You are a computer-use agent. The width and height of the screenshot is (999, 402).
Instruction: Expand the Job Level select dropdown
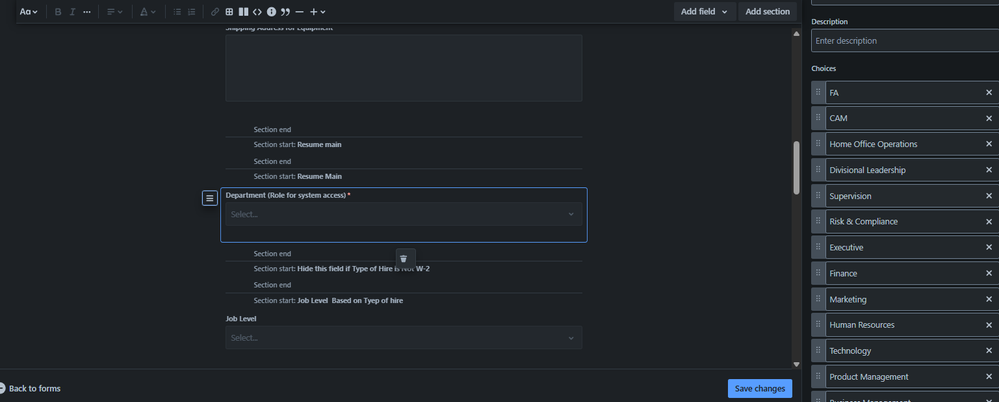point(403,338)
